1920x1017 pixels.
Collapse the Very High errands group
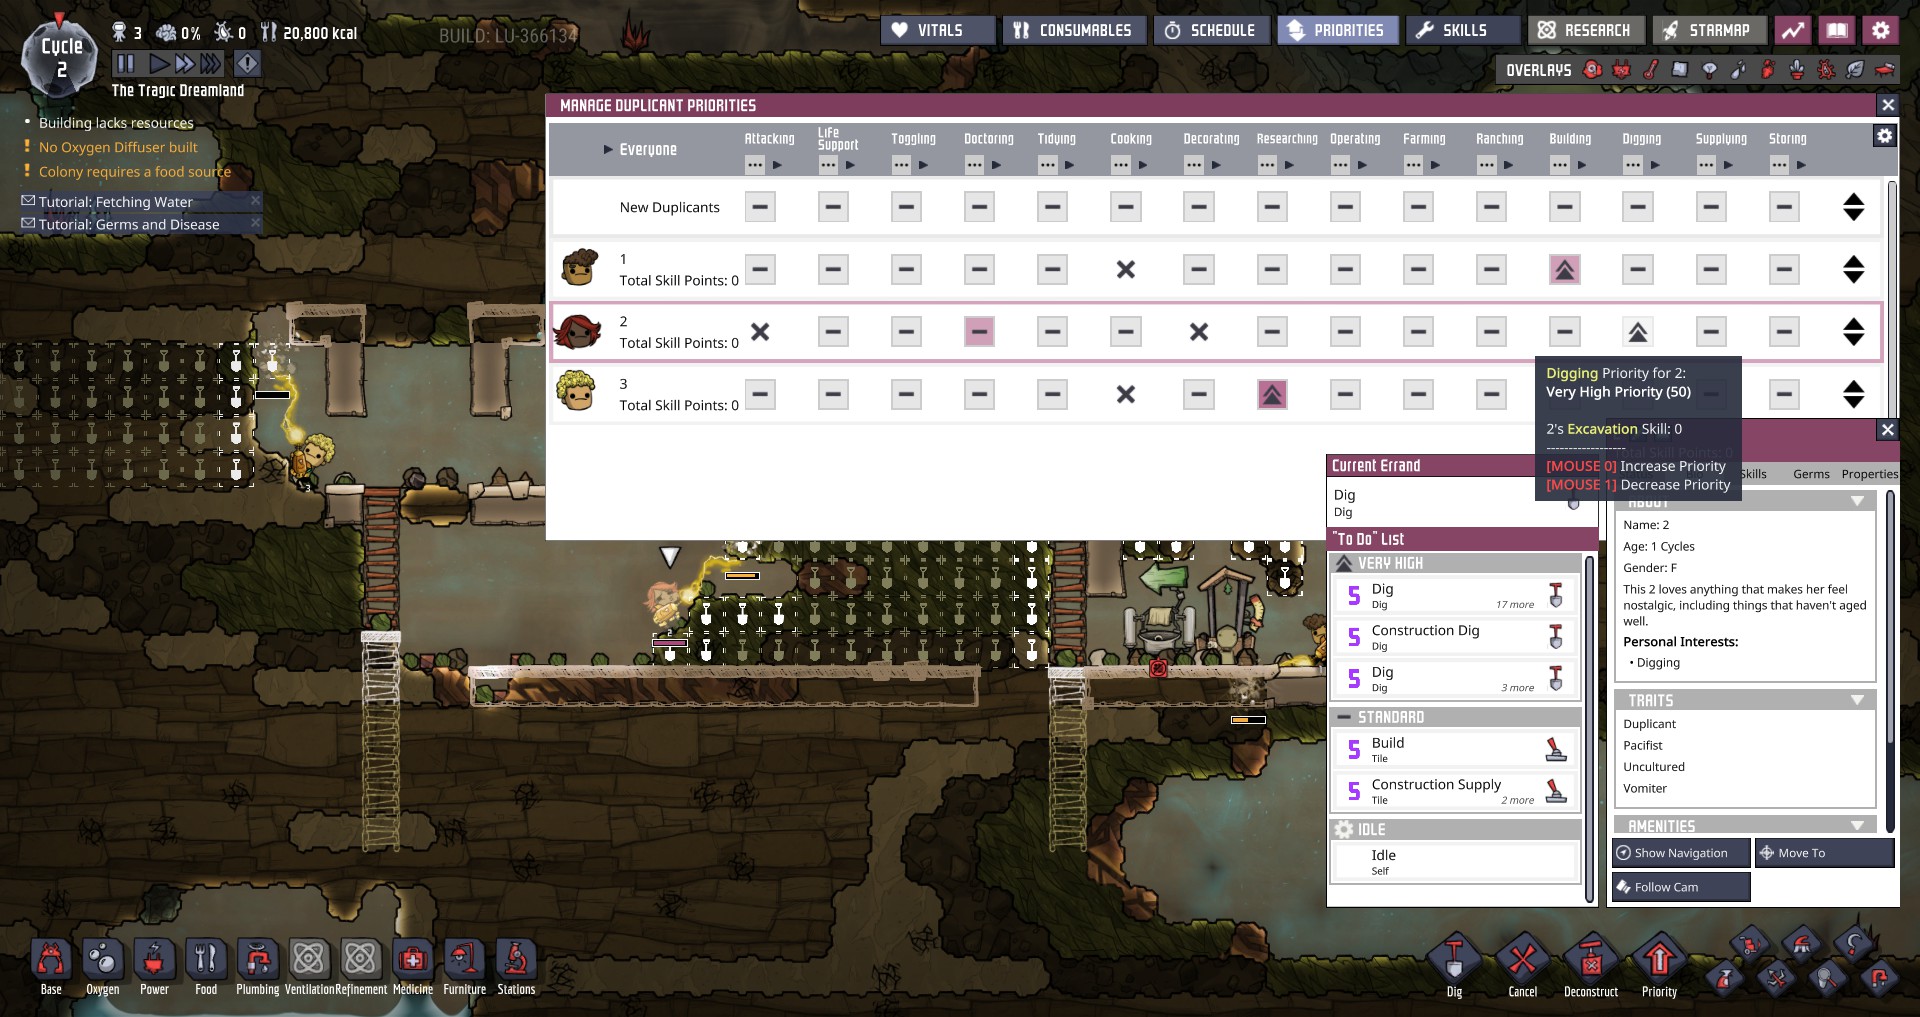(1344, 564)
